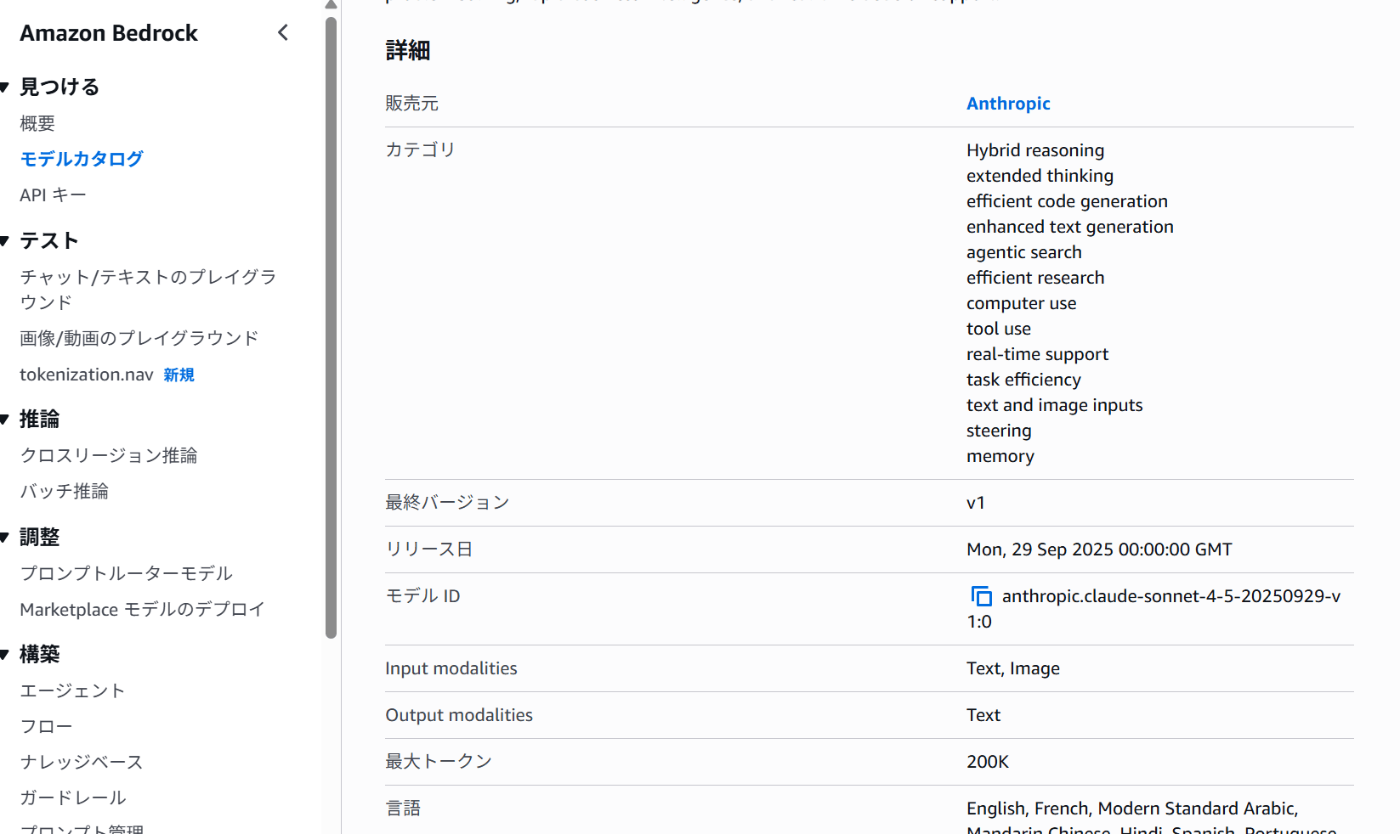Click the リリース日 row label

(429, 550)
